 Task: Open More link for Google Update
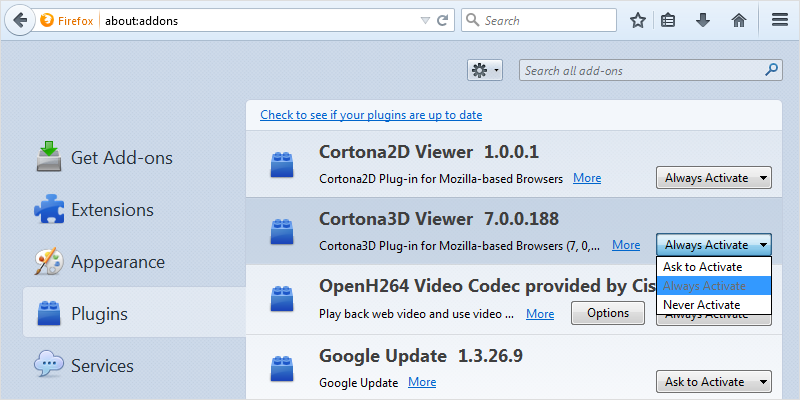[422, 382]
